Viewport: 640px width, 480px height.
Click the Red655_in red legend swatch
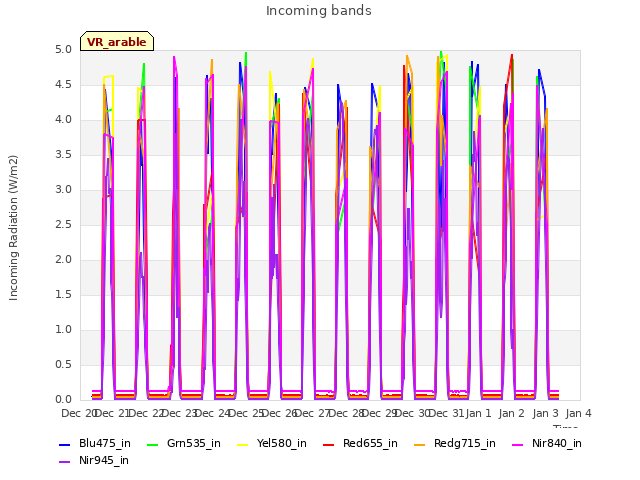pyautogui.click(x=329, y=444)
